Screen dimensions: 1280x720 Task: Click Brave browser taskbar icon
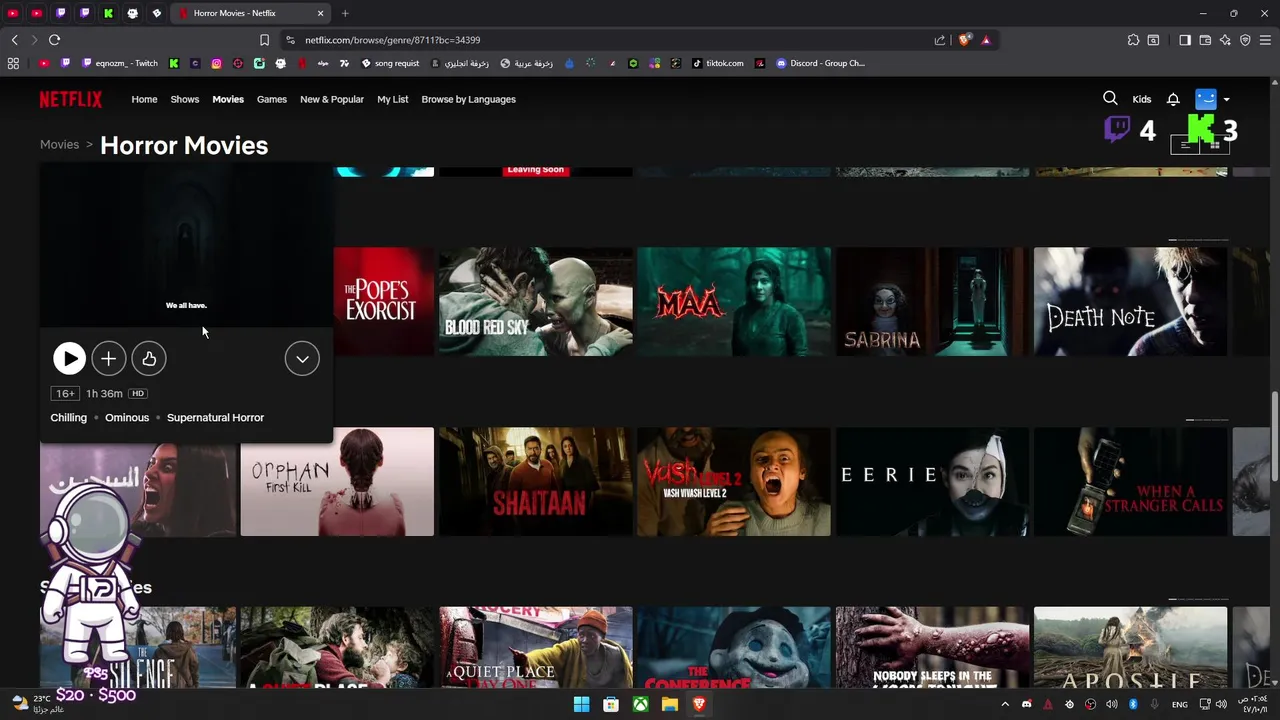pyautogui.click(x=699, y=704)
